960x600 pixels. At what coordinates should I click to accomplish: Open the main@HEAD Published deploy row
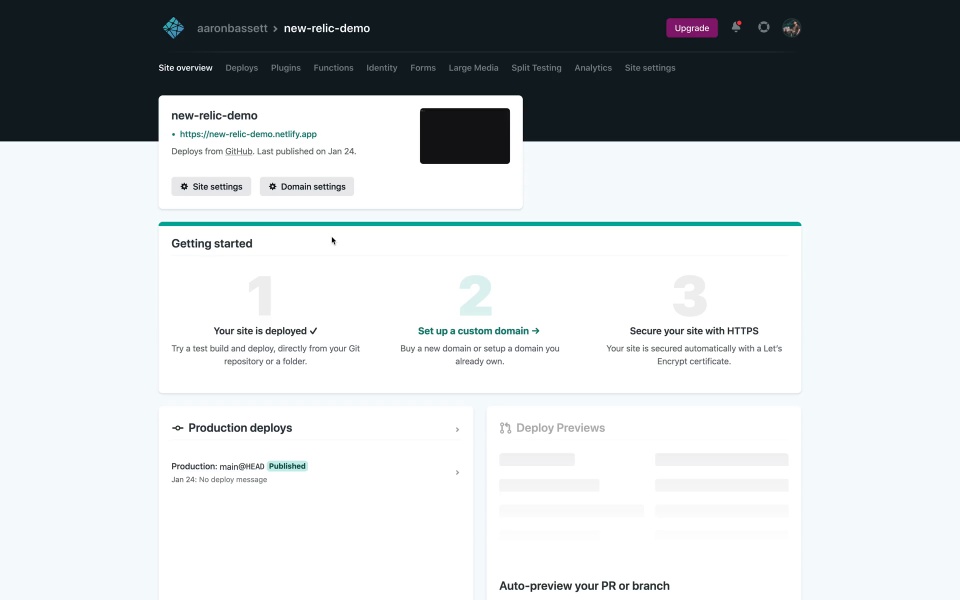click(x=316, y=473)
